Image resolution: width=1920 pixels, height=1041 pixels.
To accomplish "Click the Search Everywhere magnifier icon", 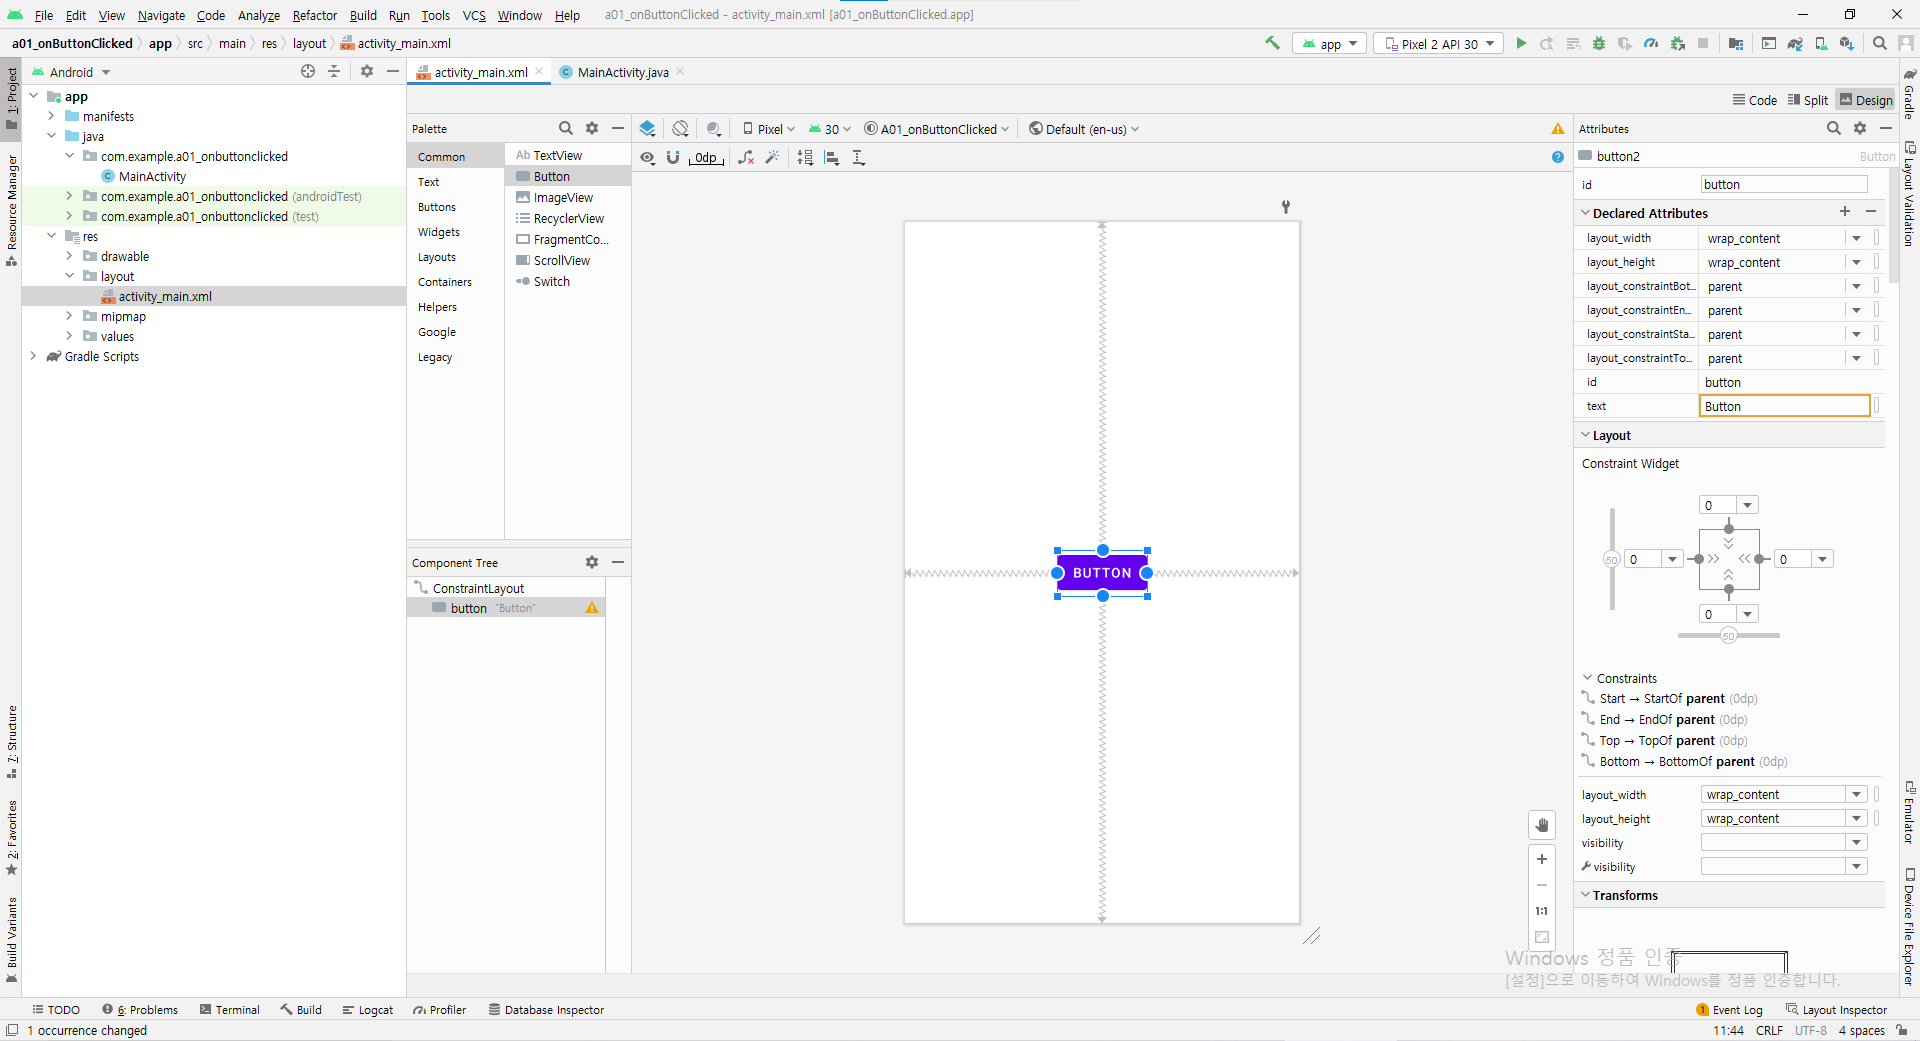I will [1880, 43].
